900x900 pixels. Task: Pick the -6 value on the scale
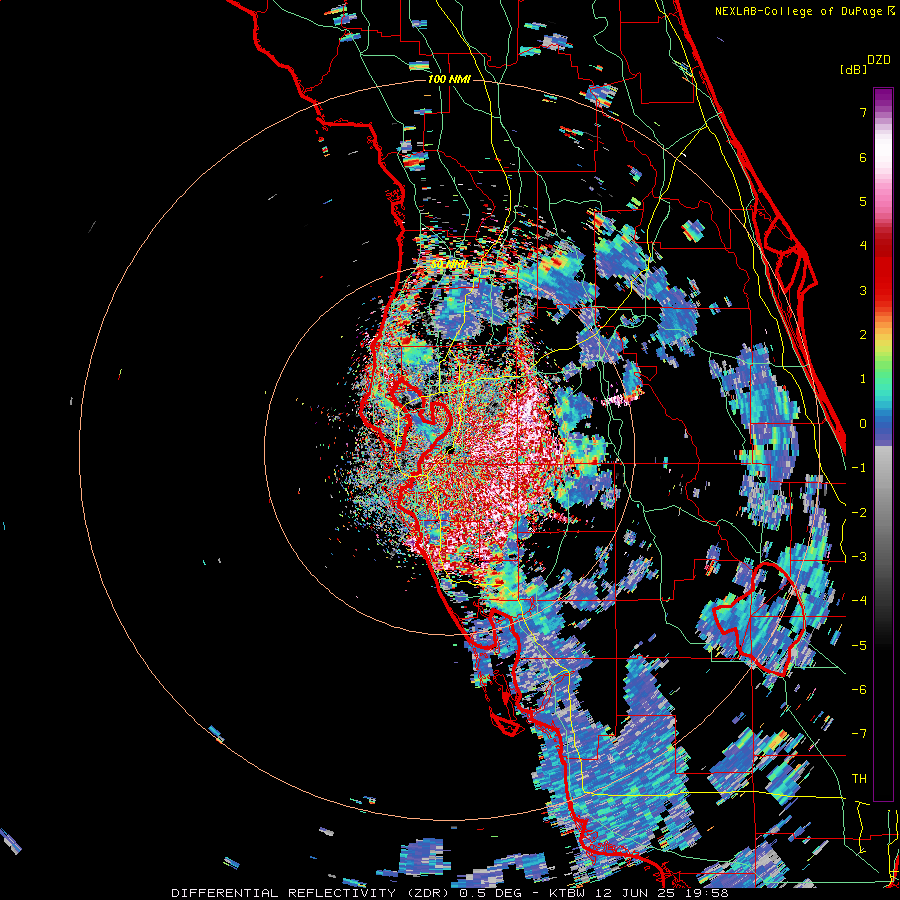tap(859, 690)
